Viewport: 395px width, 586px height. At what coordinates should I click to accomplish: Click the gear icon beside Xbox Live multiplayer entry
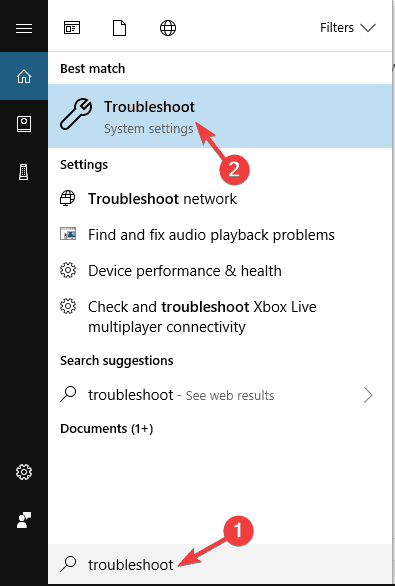tap(68, 306)
